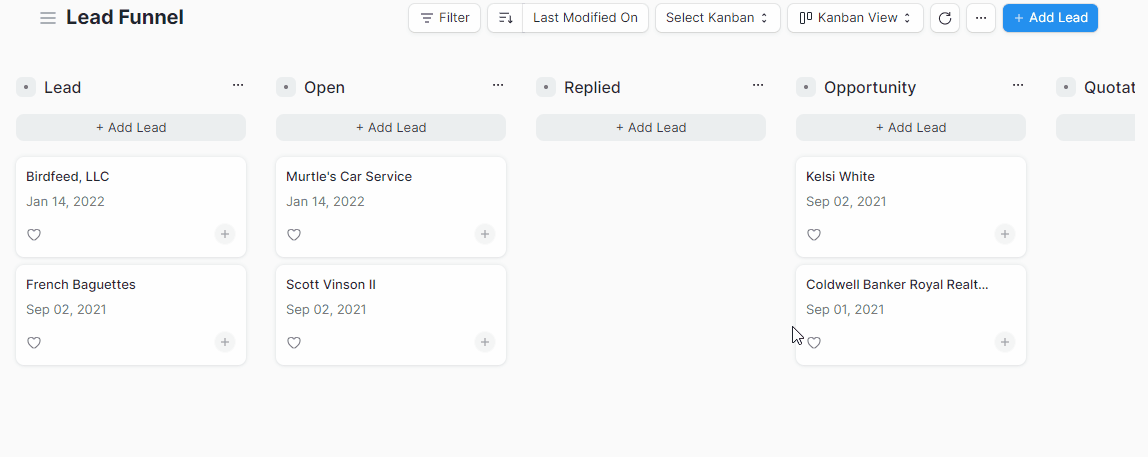The image size is (1148, 457).
Task: Like the Scott Vinson II card heart
Action: 294,343
